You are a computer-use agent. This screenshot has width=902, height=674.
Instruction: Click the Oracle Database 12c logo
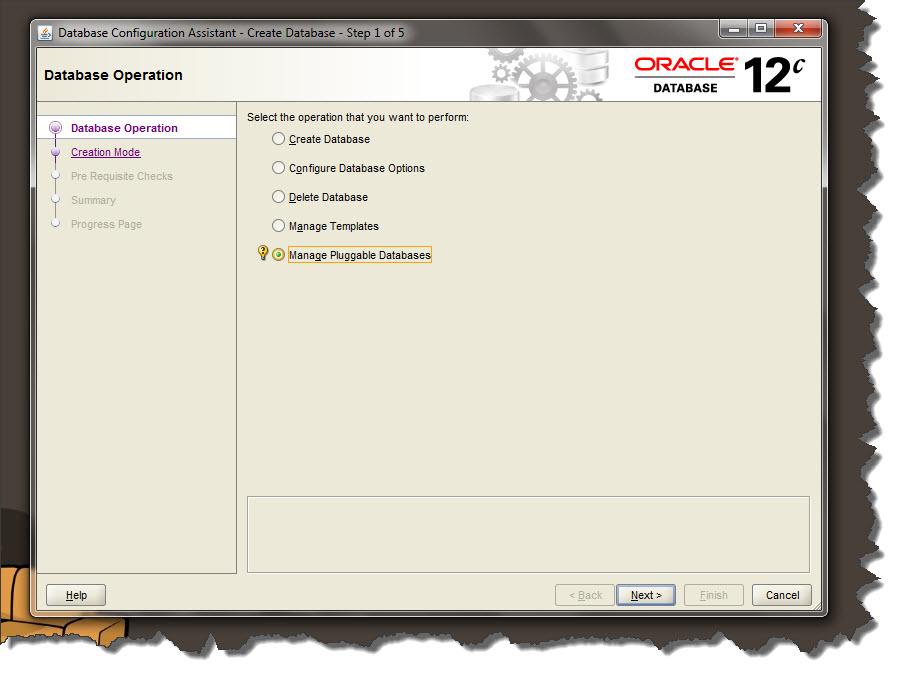(713, 73)
